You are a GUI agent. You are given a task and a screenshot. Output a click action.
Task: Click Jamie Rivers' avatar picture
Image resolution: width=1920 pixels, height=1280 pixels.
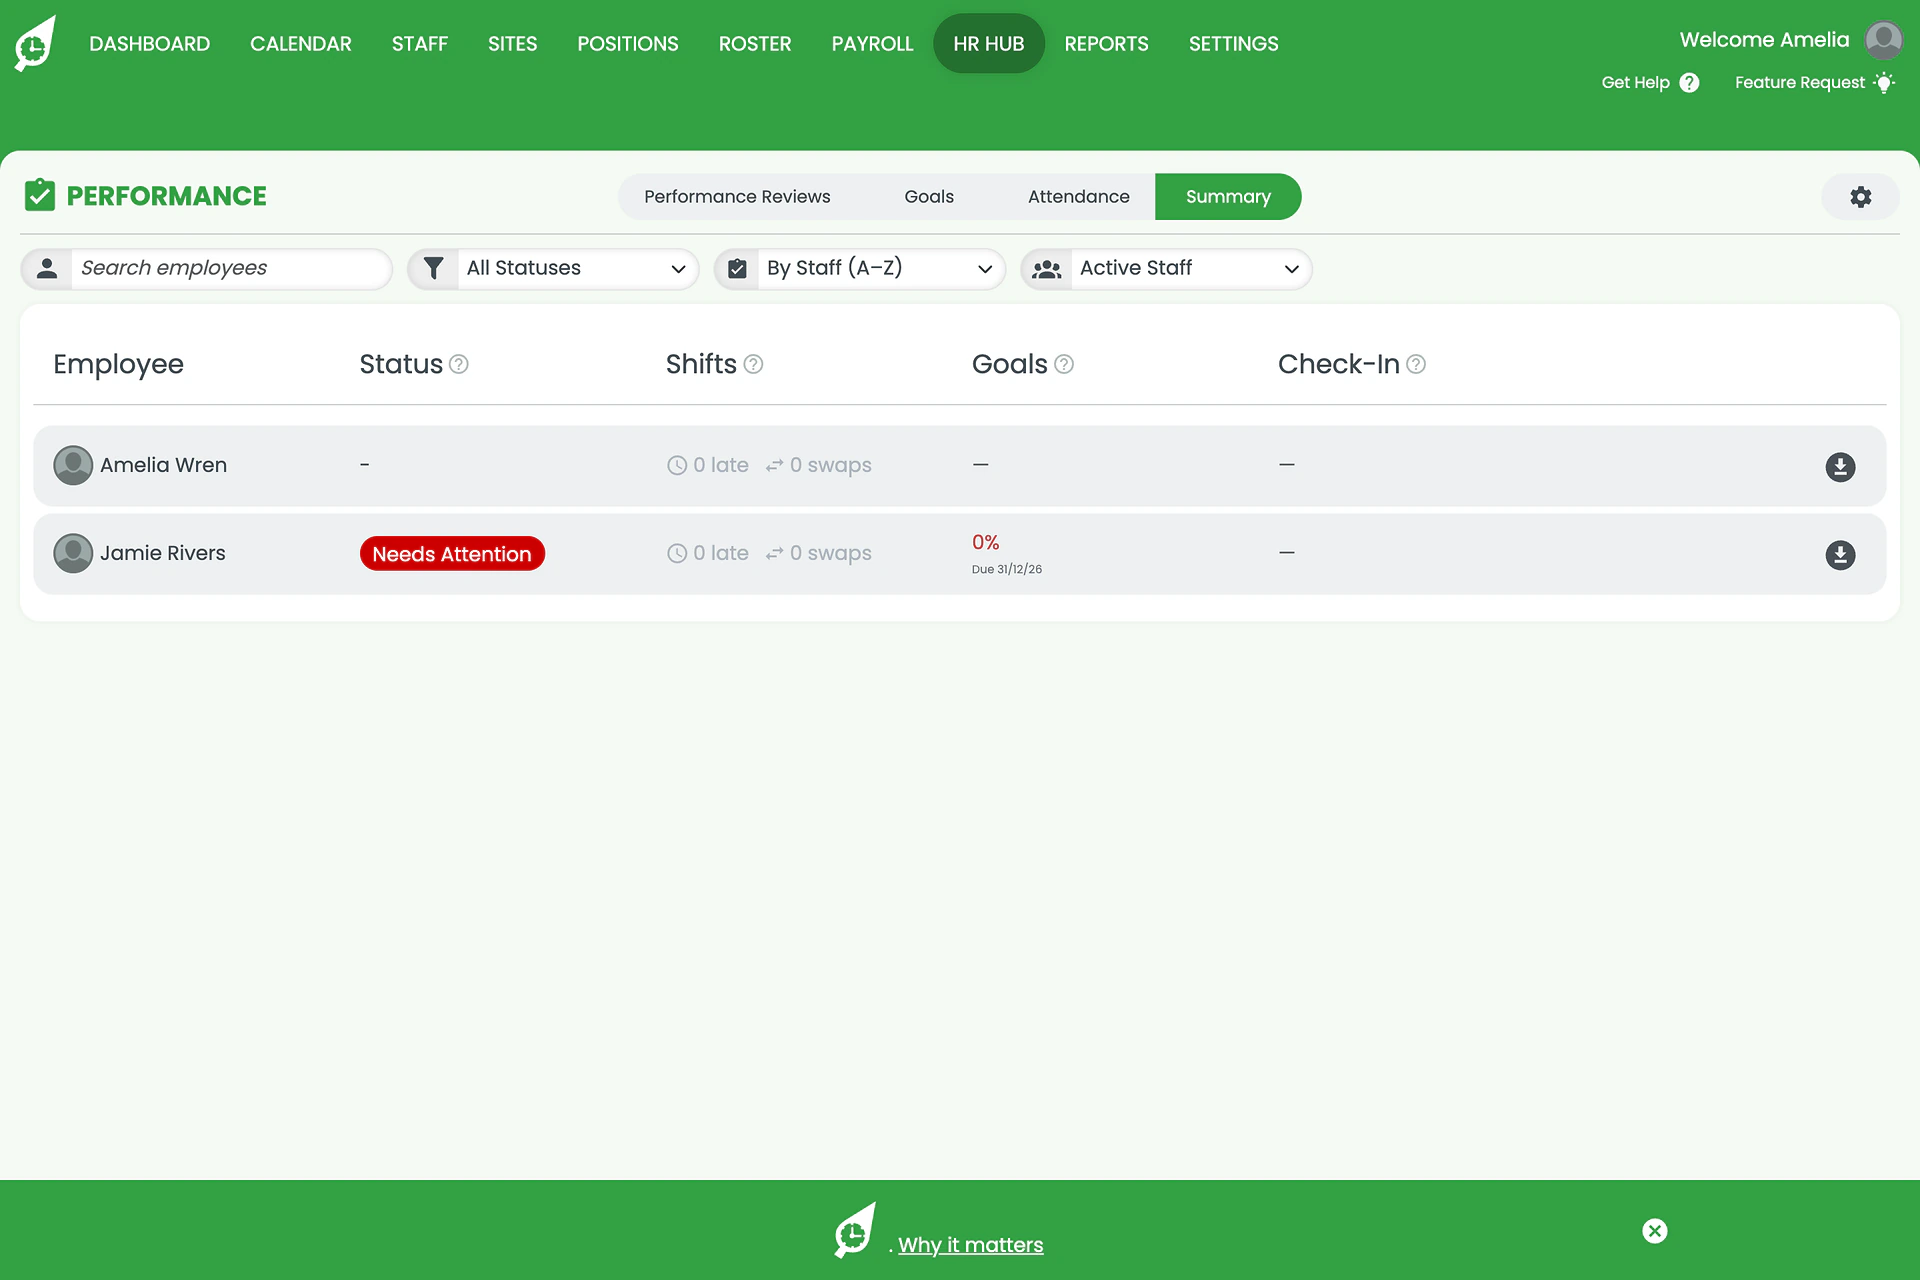[73, 553]
